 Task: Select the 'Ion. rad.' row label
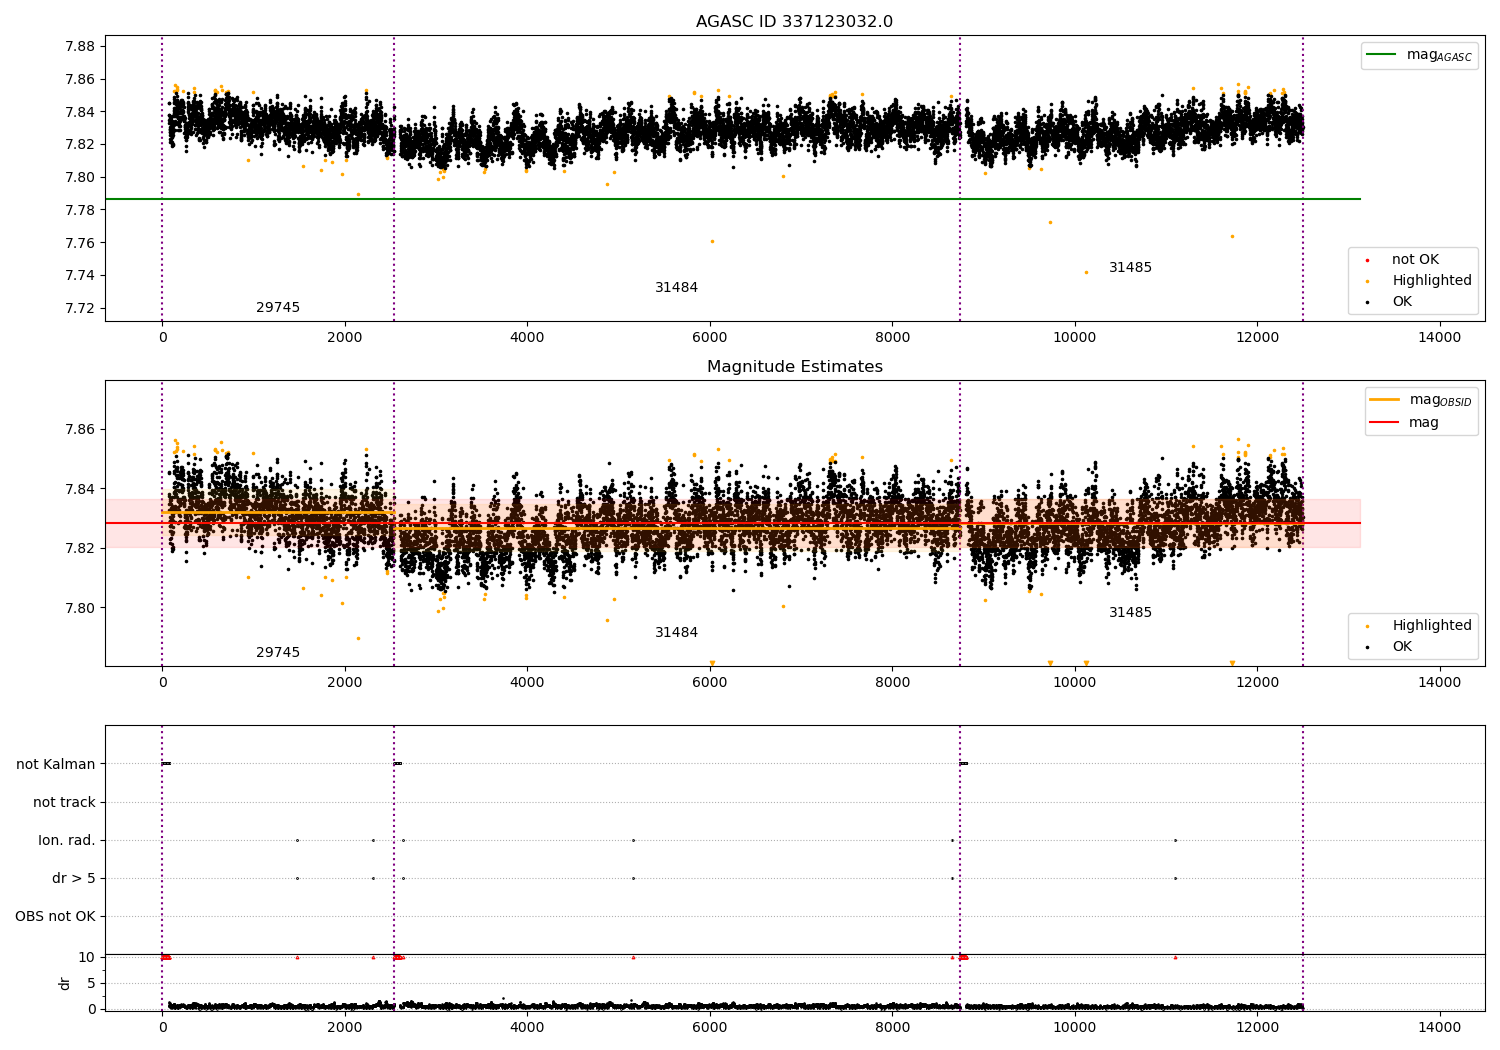[67, 841]
